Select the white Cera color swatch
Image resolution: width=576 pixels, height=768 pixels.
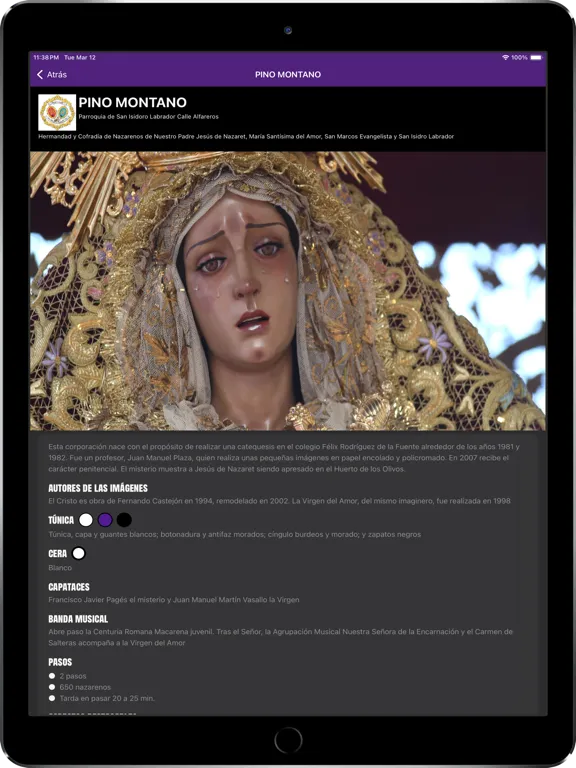pos(78,553)
